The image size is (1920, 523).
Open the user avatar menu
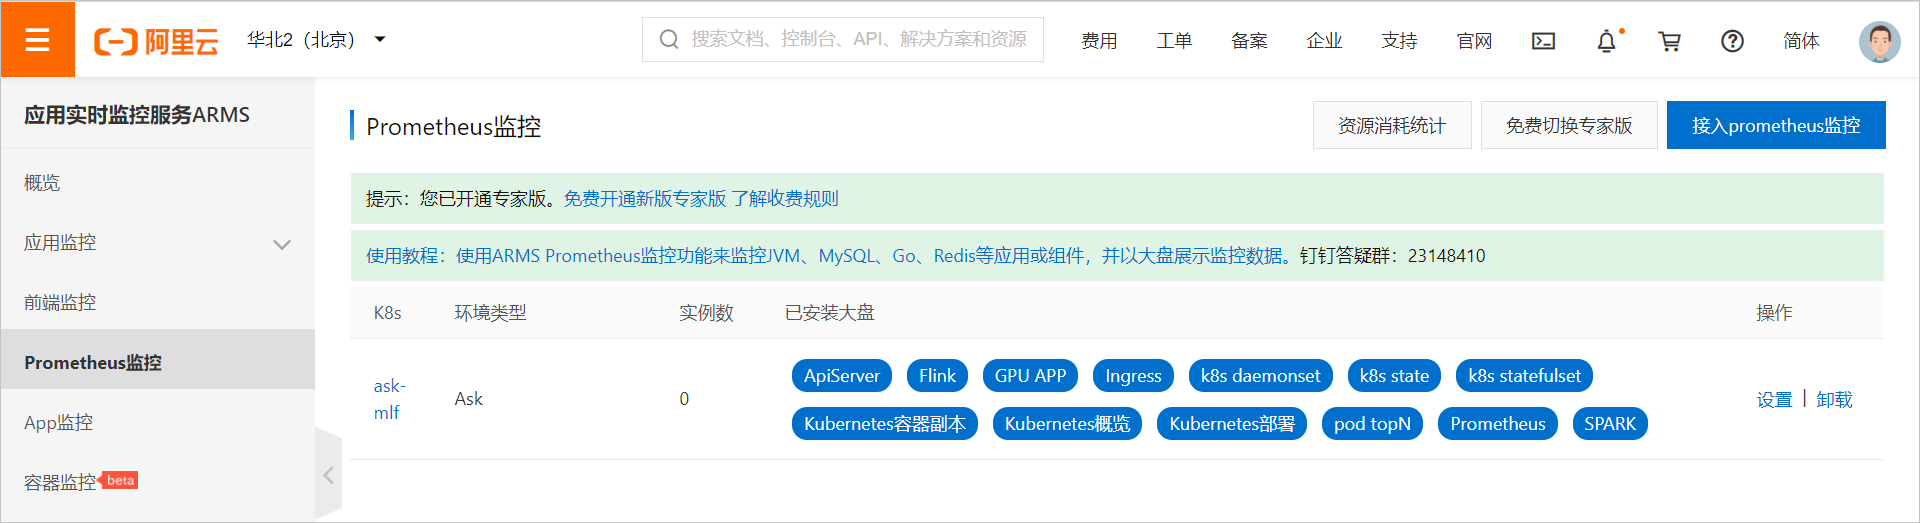tap(1879, 41)
